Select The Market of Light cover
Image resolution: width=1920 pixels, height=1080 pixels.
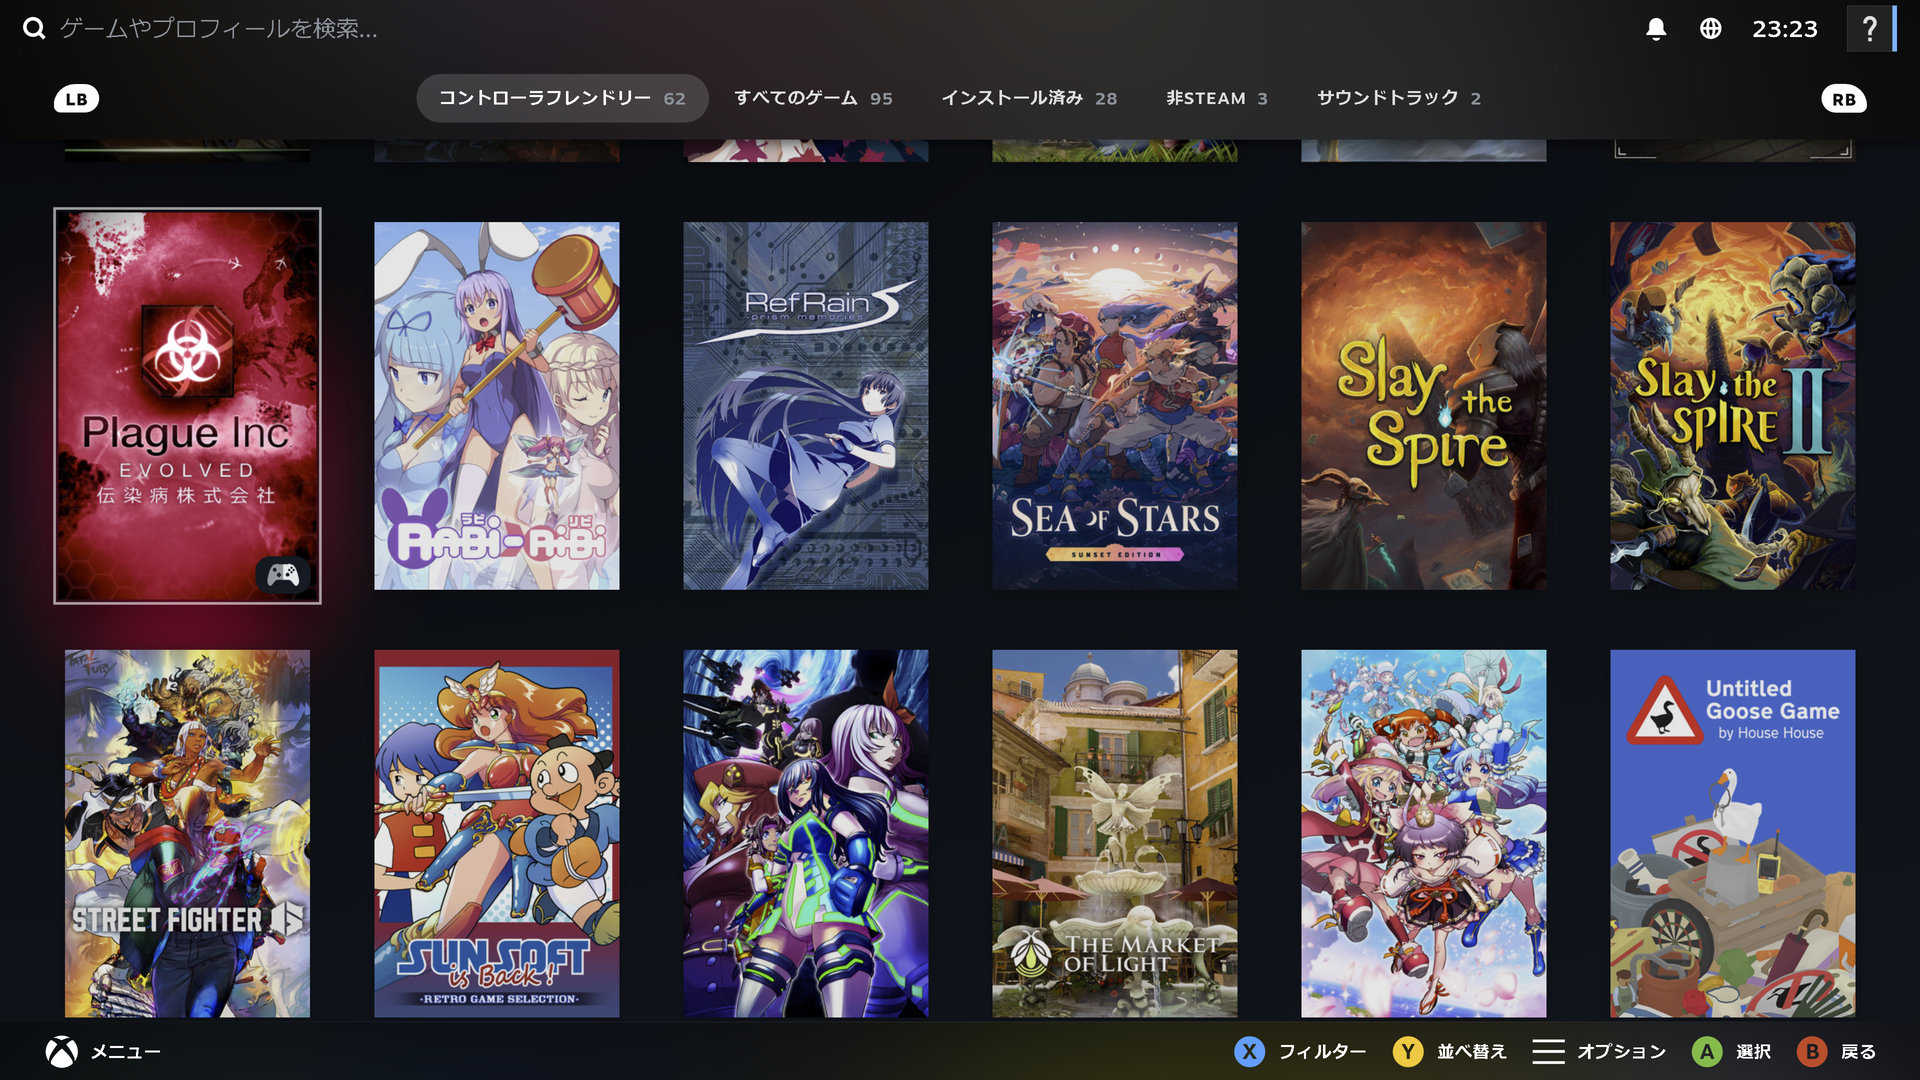coord(1115,834)
